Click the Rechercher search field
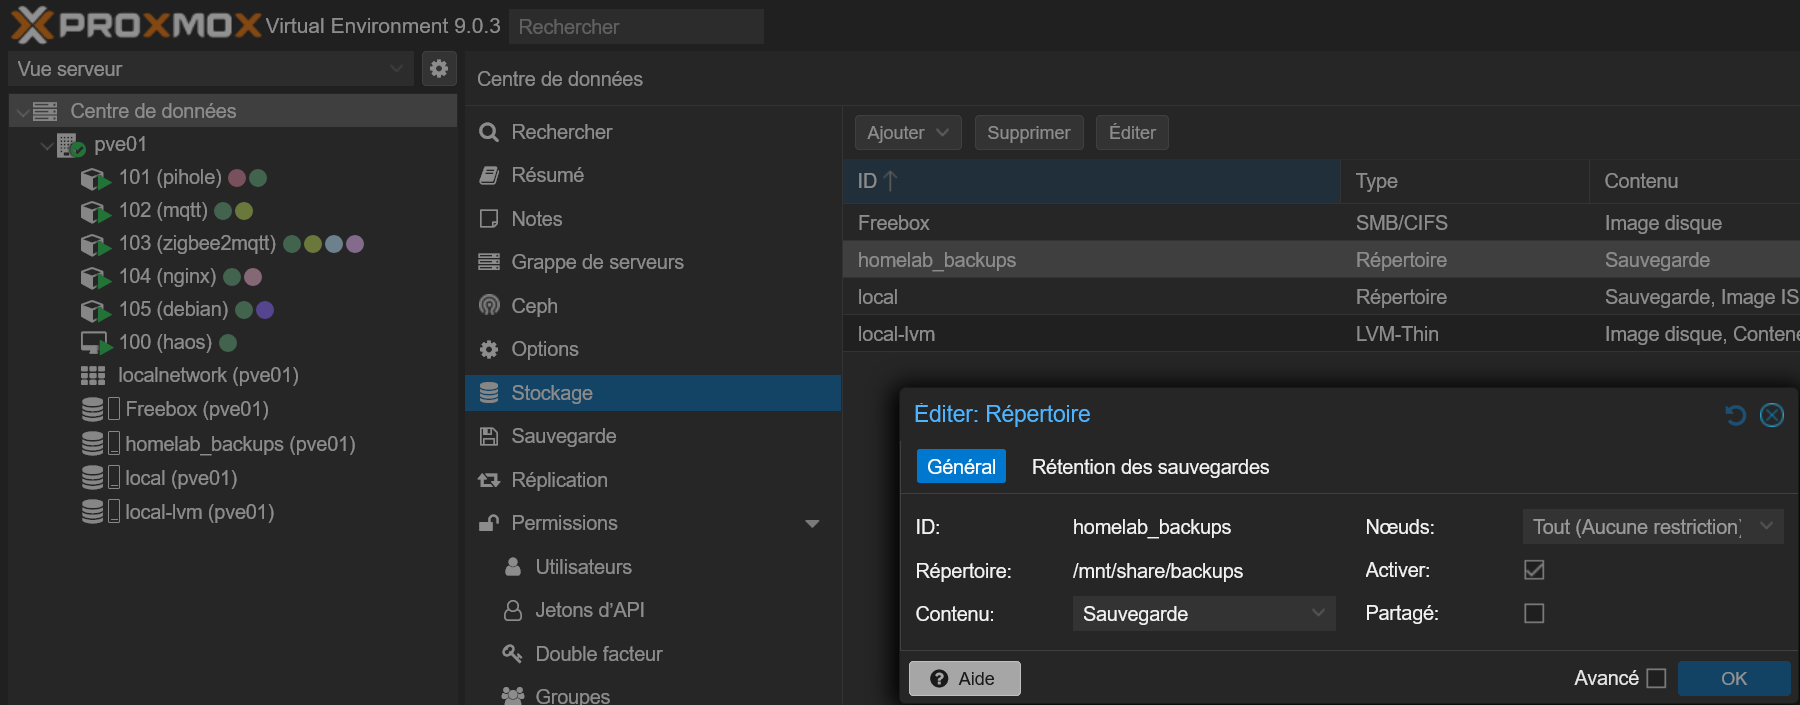Image resolution: width=1800 pixels, height=705 pixels. pyautogui.click(x=636, y=27)
